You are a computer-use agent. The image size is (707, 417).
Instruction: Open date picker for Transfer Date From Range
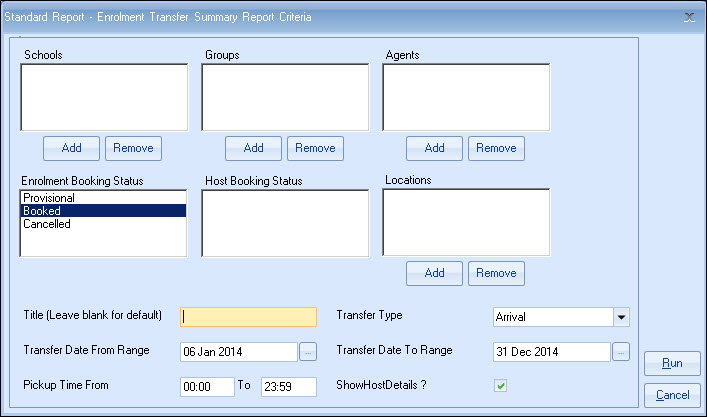coord(307,351)
